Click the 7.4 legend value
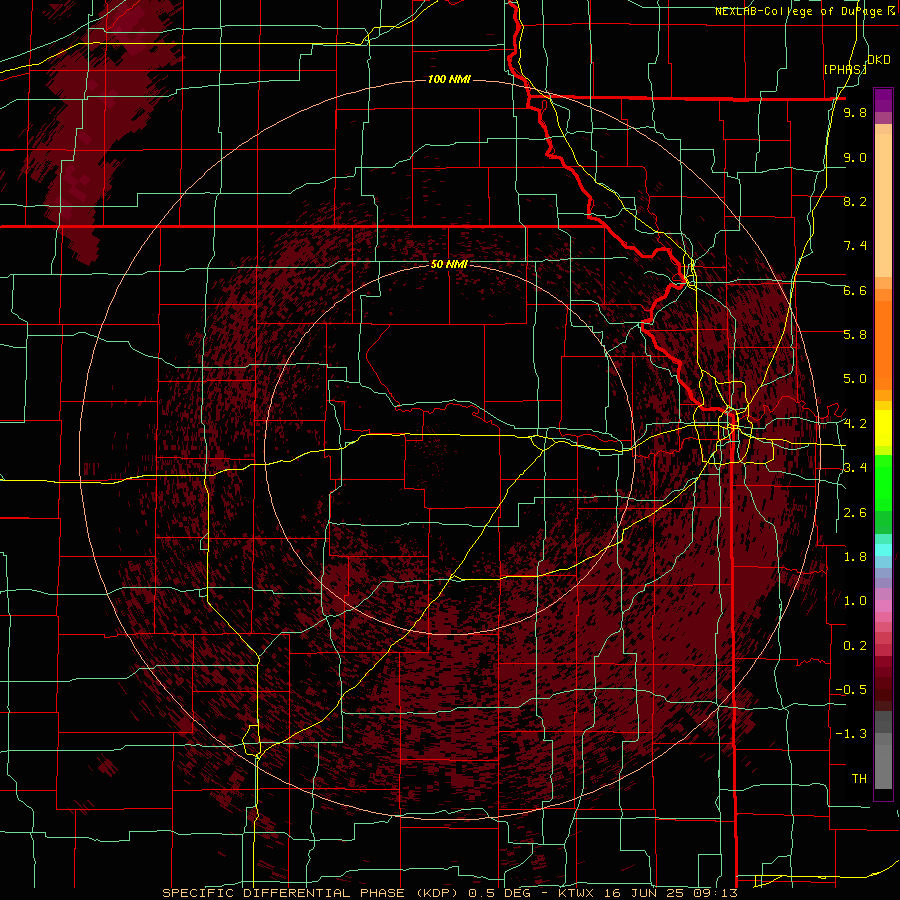The image size is (900, 900). 855,246
